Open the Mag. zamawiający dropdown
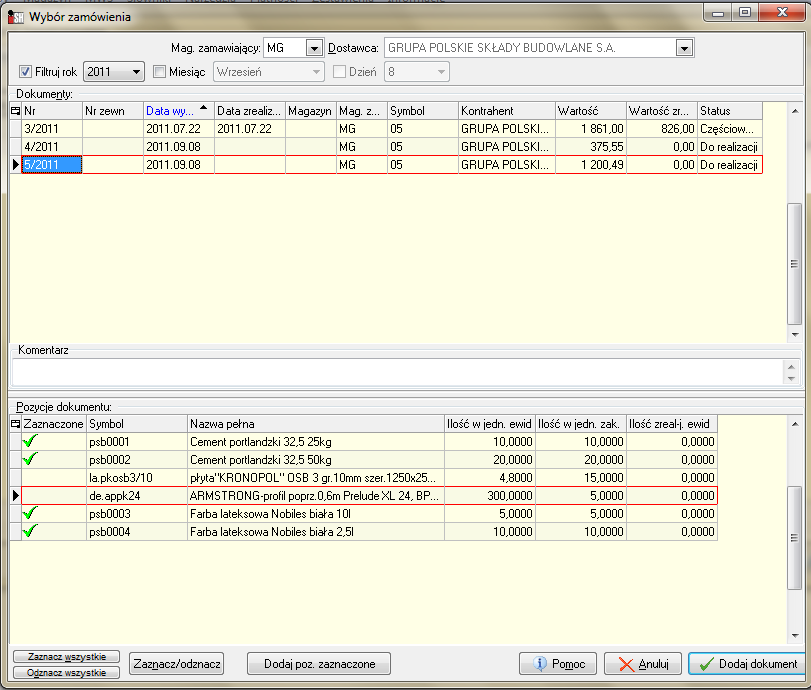 (314, 48)
